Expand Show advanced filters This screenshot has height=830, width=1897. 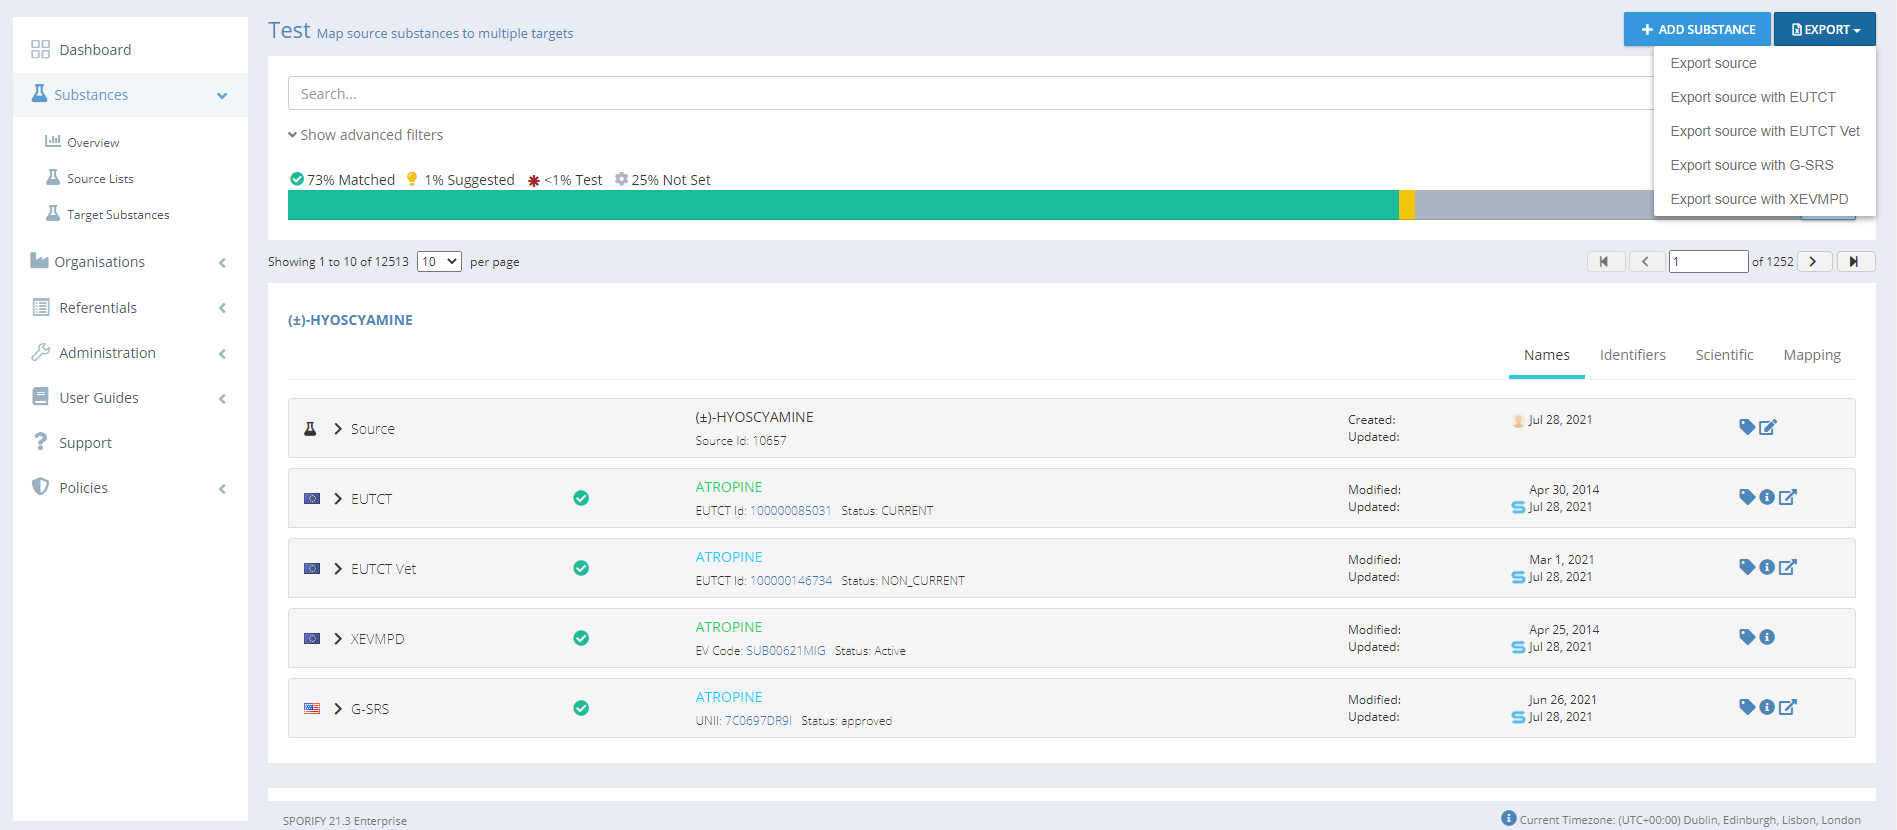365,135
